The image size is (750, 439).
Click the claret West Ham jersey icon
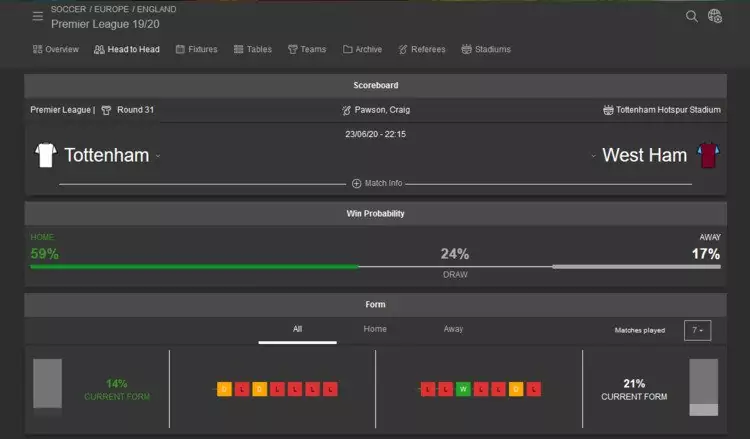tap(708, 155)
